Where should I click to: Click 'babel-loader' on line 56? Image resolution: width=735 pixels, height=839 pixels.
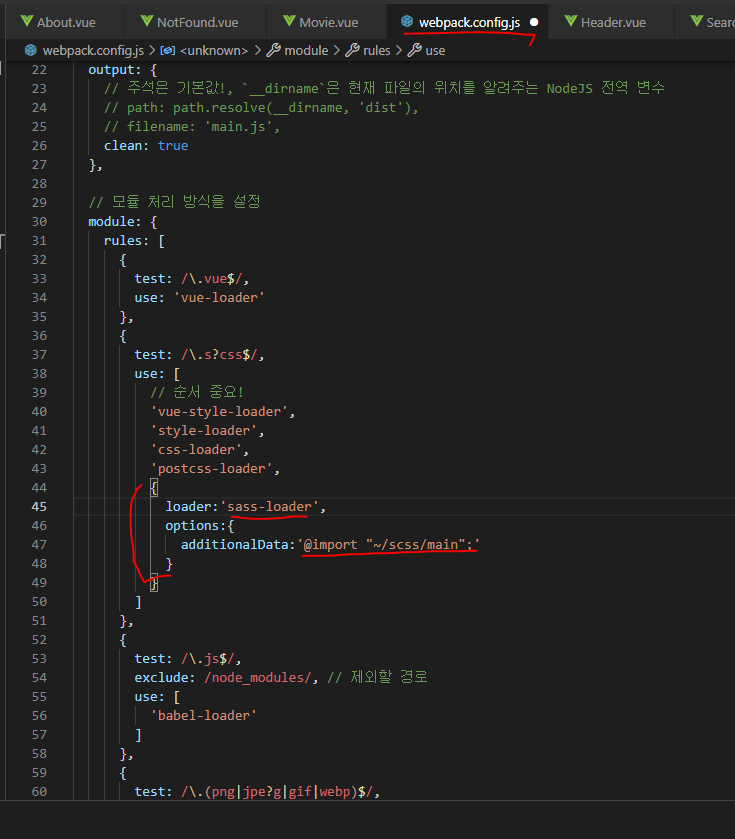pyautogui.click(x=204, y=716)
